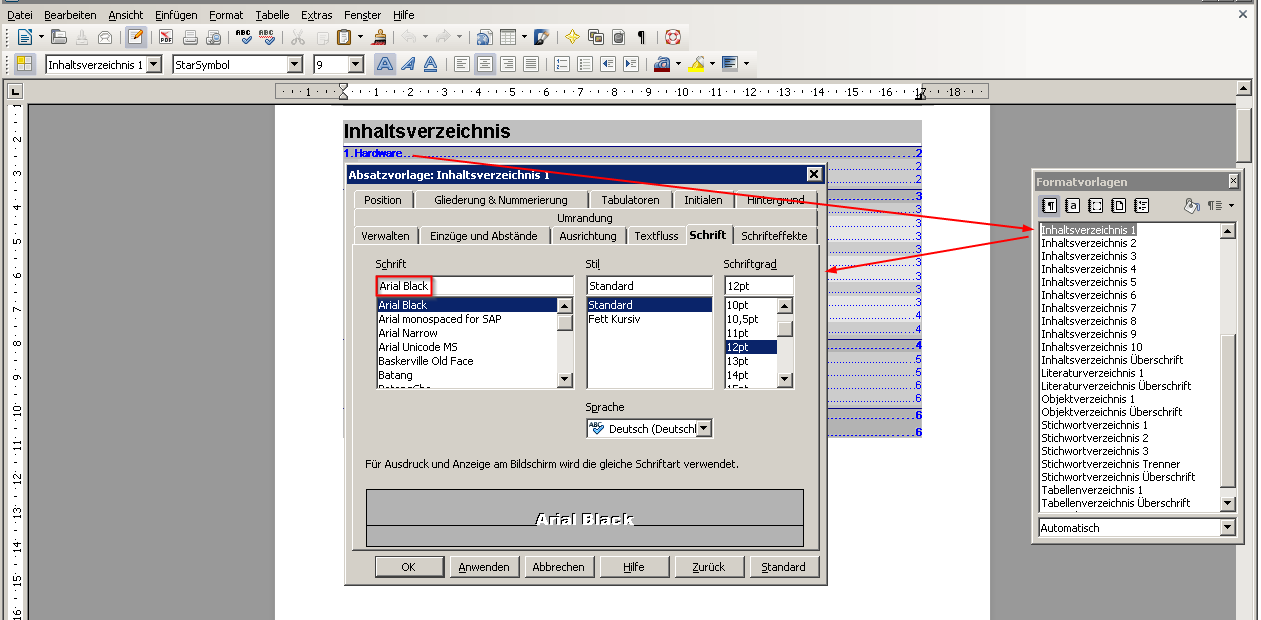This screenshot has height=620, width=1261.
Task: Click the Zurück button
Action: coord(708,567)
